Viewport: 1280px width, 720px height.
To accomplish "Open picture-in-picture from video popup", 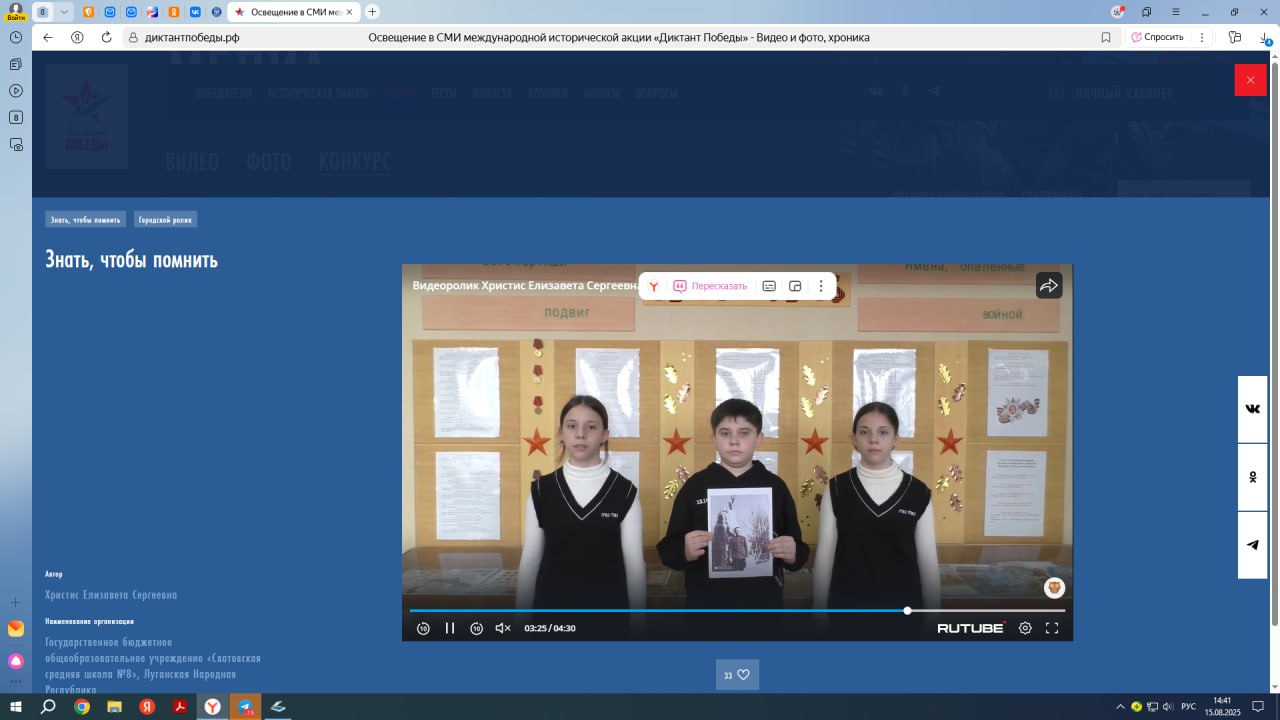I will pos(795,286).
